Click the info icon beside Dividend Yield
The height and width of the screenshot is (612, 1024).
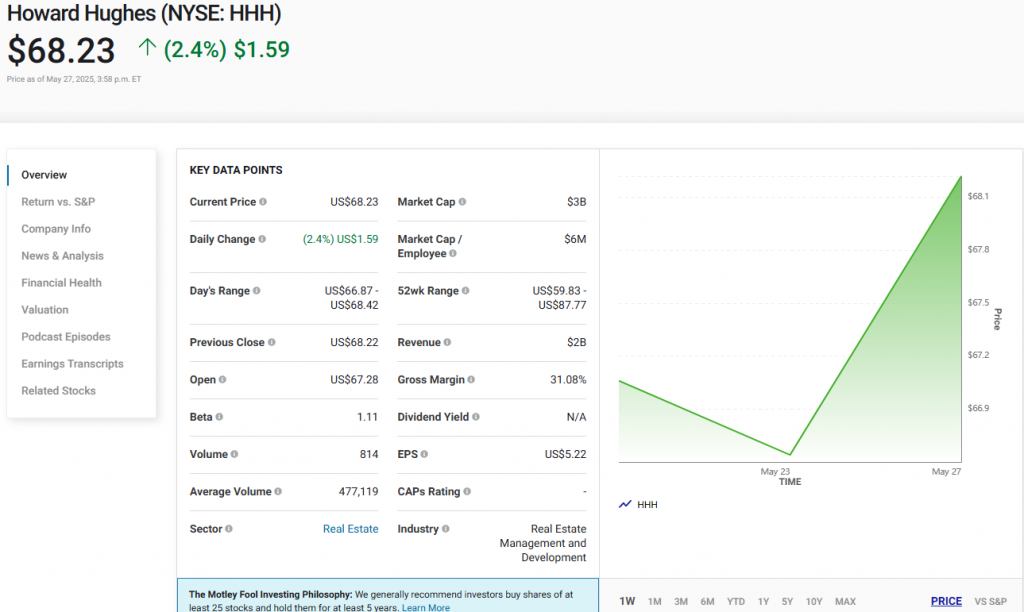pos(476,417)
